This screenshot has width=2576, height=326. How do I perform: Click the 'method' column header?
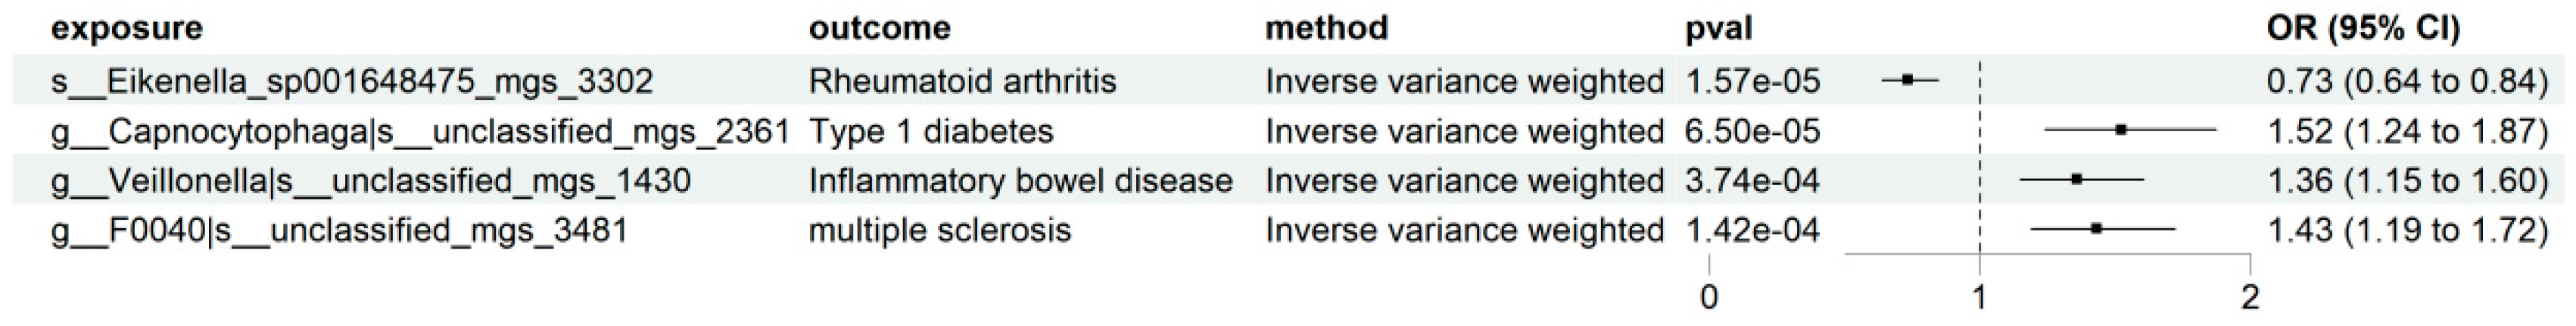[1326, 28]
